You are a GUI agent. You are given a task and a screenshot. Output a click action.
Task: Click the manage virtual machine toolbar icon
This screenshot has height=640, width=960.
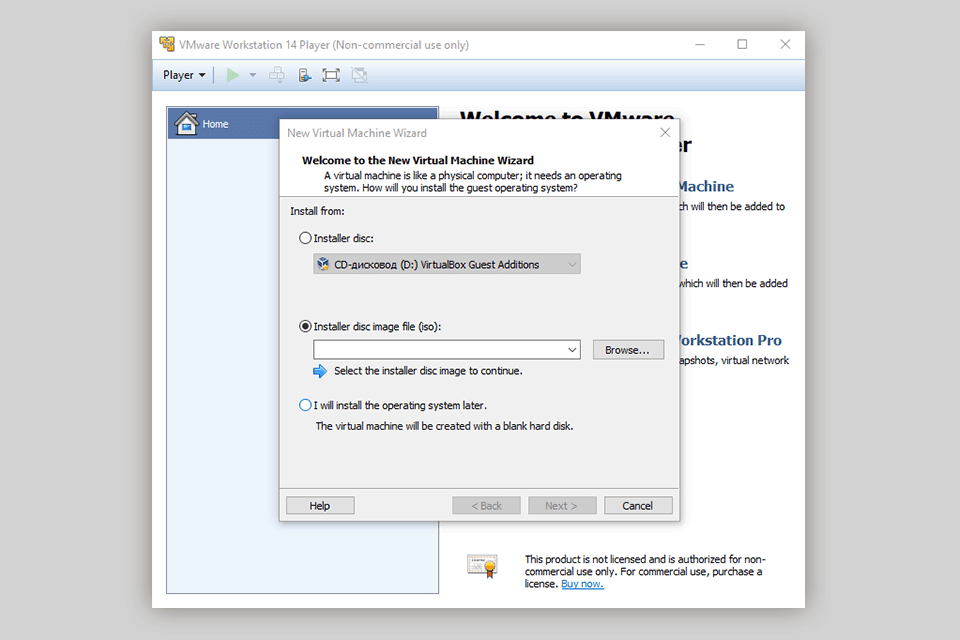click(304, 75)
